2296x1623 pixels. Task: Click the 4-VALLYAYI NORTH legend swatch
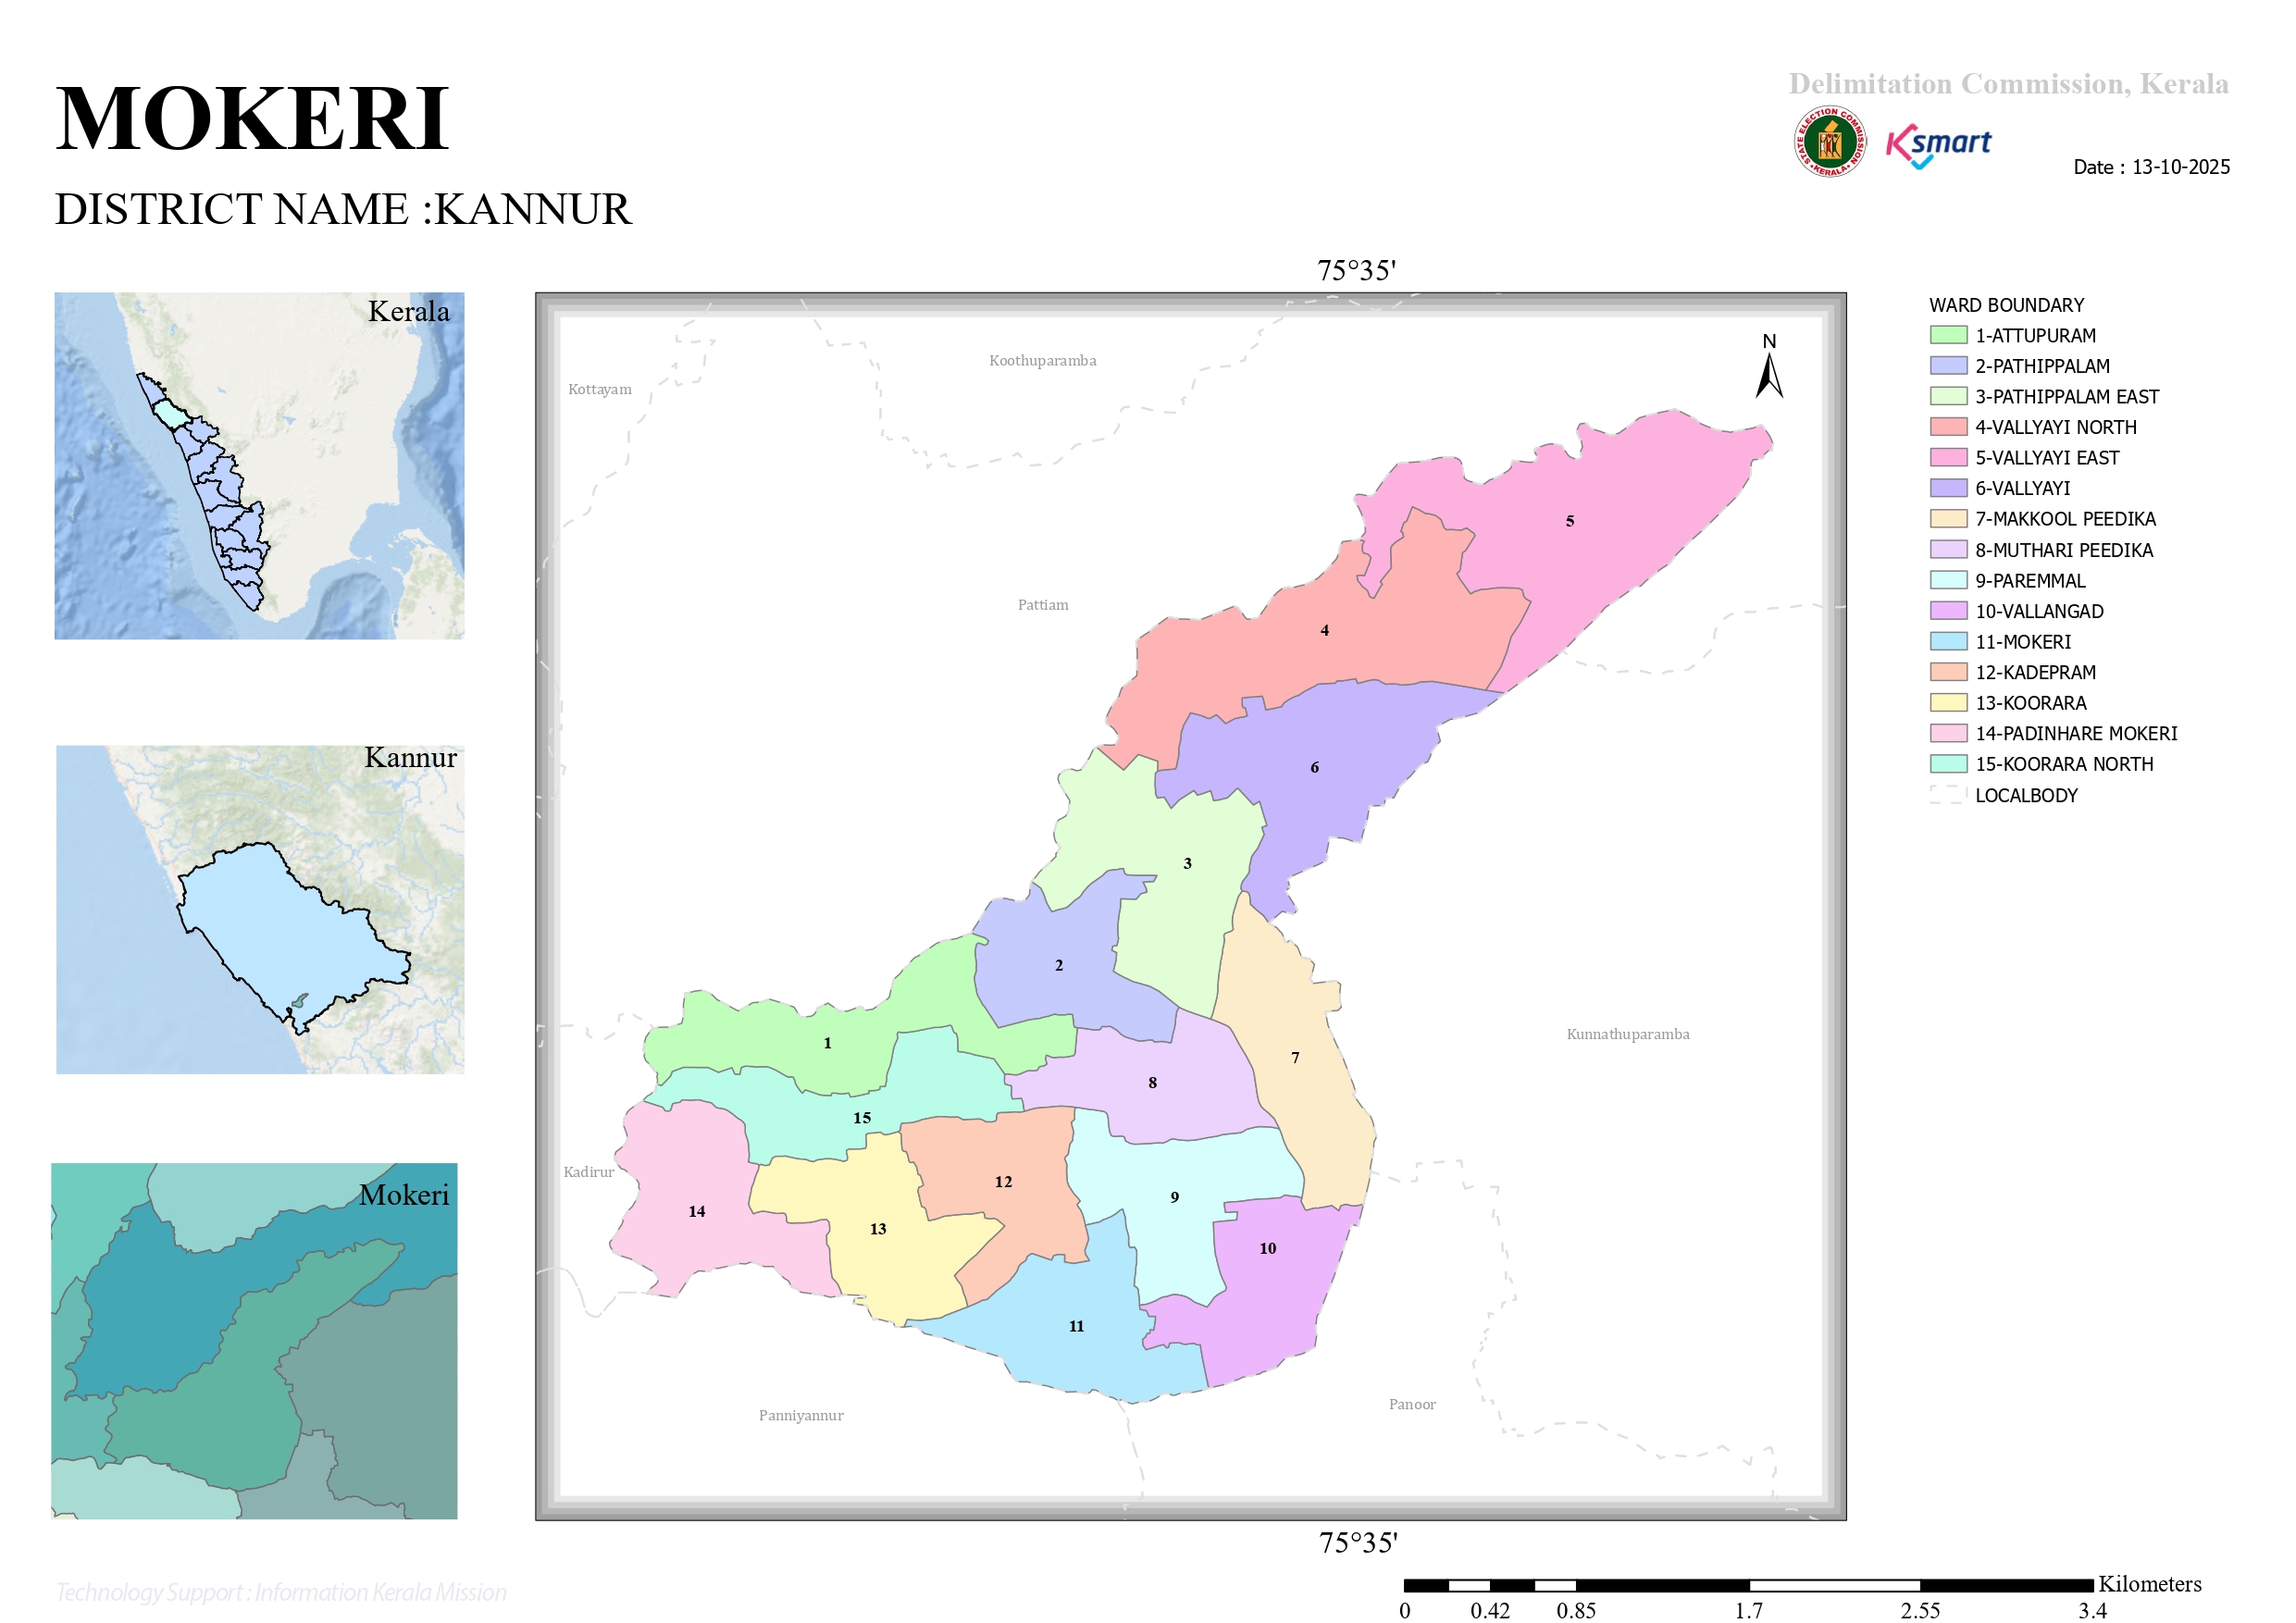tap(1948, 427)
